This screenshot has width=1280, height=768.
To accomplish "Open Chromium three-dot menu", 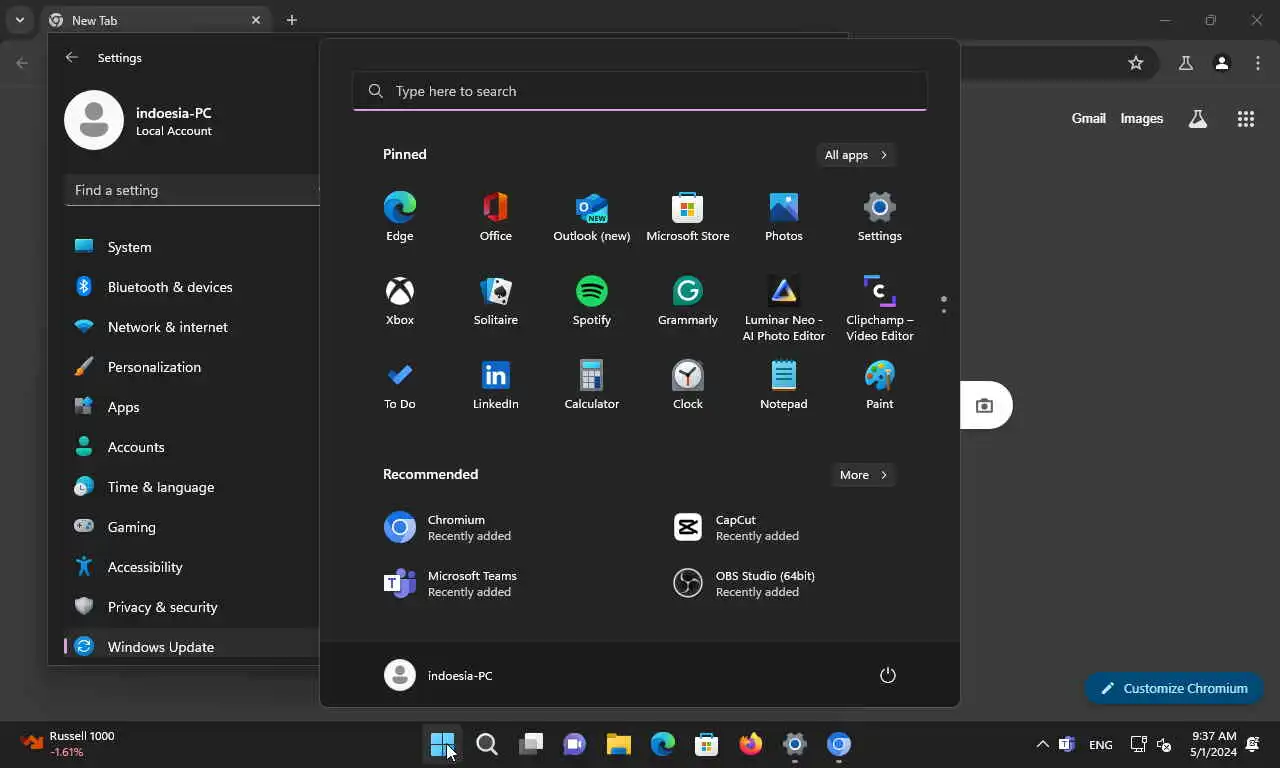I will click(x=1258, y=63).
